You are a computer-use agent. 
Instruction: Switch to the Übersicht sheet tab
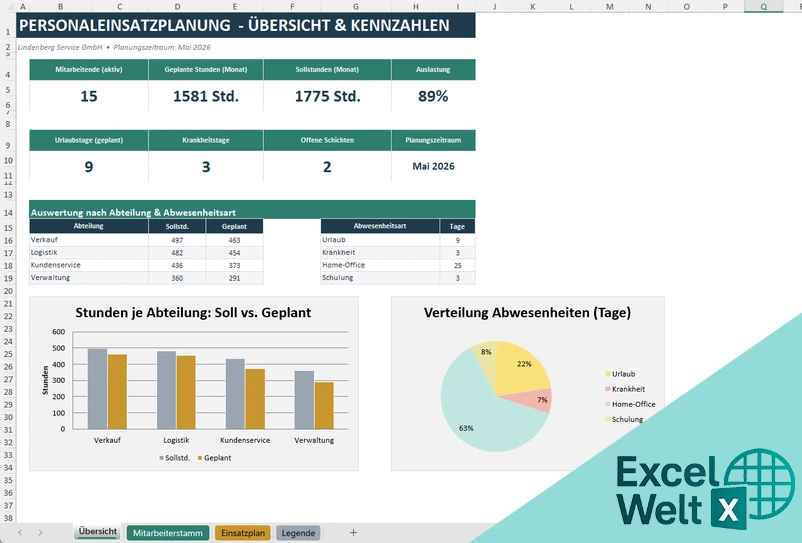(98, 532)
